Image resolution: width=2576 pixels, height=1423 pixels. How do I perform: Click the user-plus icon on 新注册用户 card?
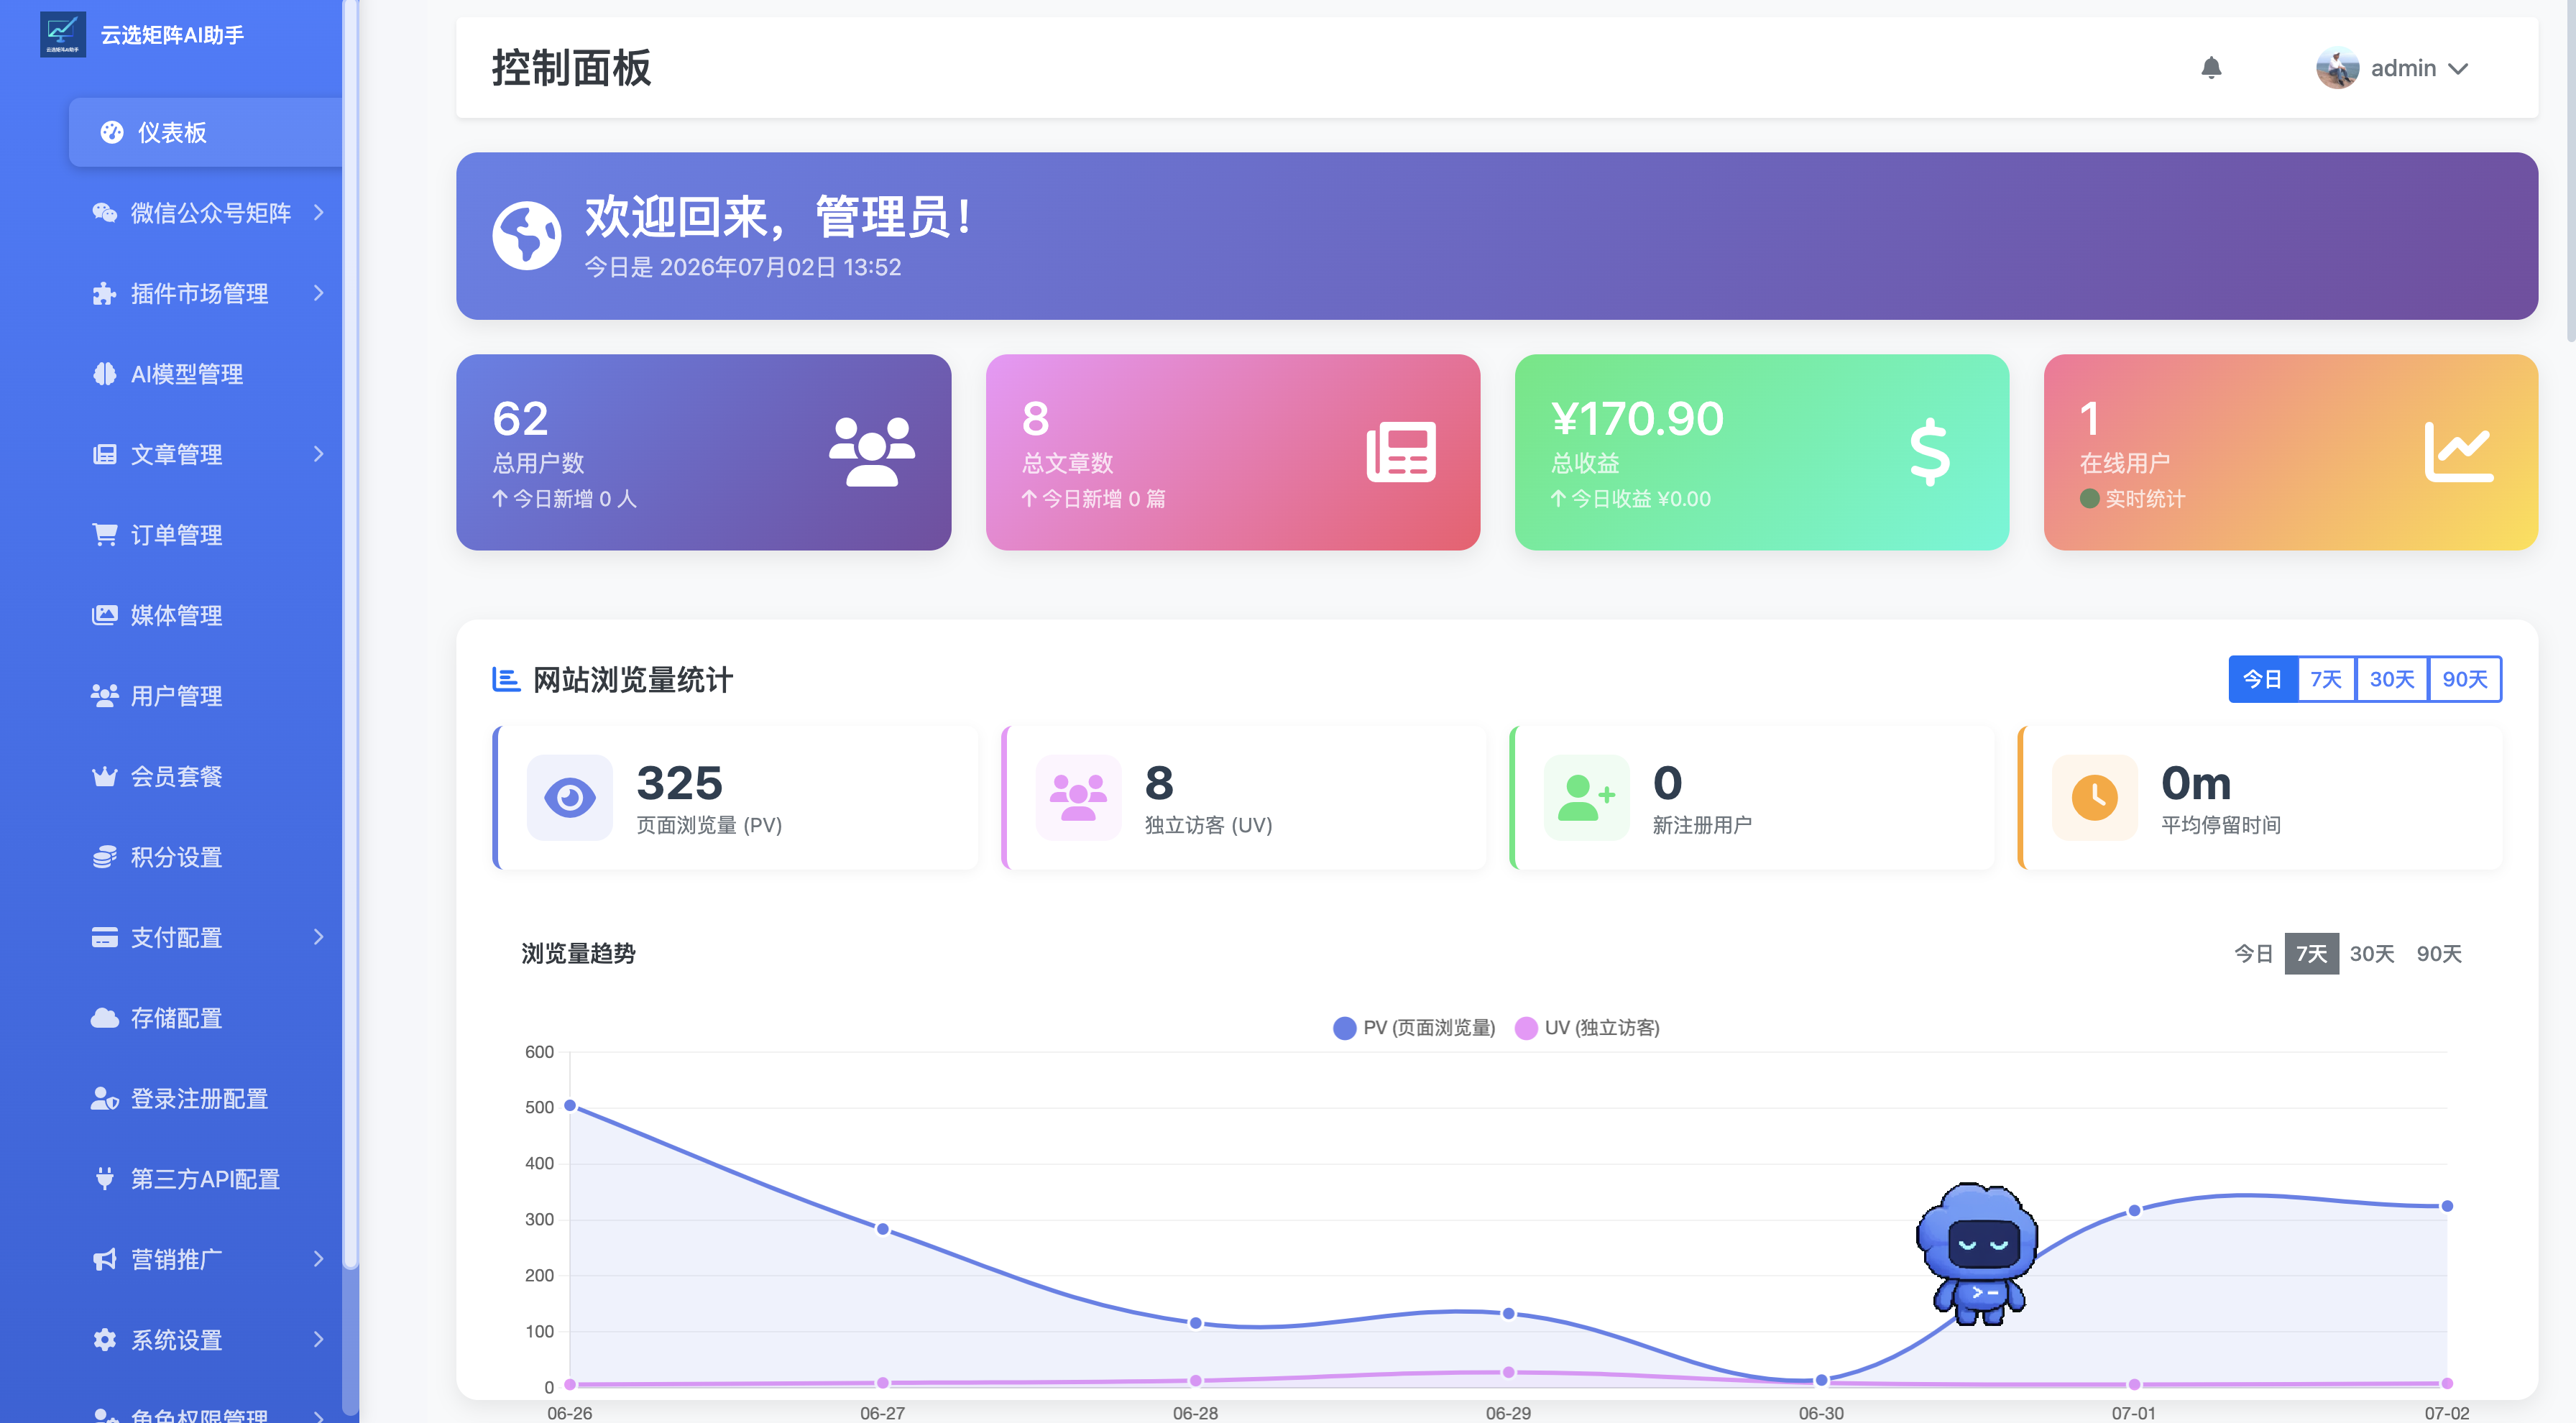click(1586, 797)
